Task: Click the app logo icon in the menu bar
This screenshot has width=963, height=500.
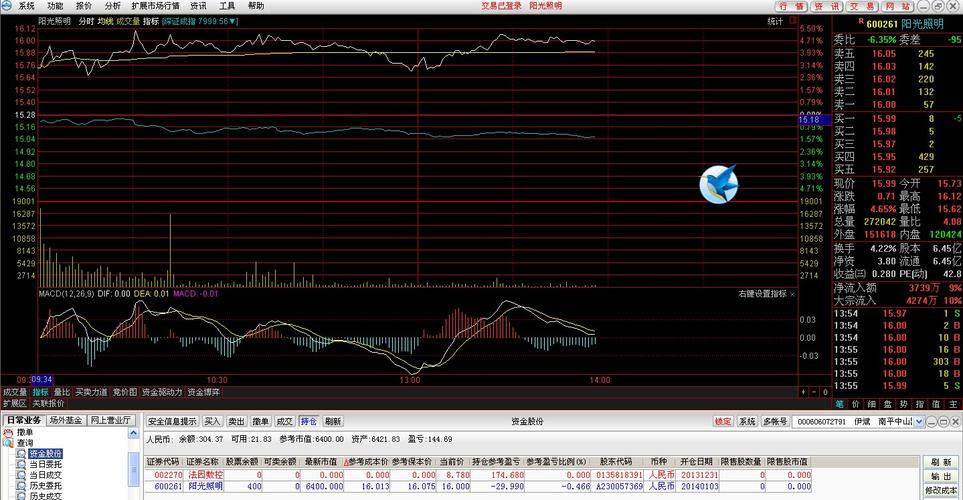Action: point(6,6)
